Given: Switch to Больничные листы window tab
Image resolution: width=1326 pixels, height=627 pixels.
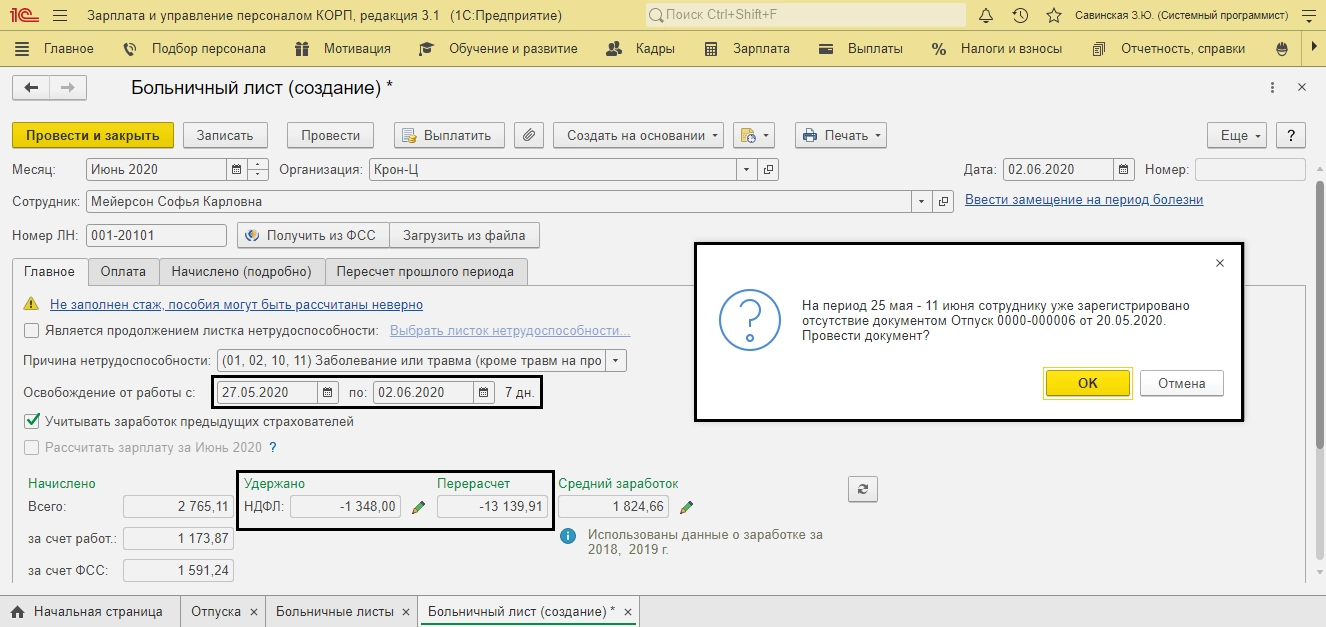Looking at the screenshot, I should (334, 611).
